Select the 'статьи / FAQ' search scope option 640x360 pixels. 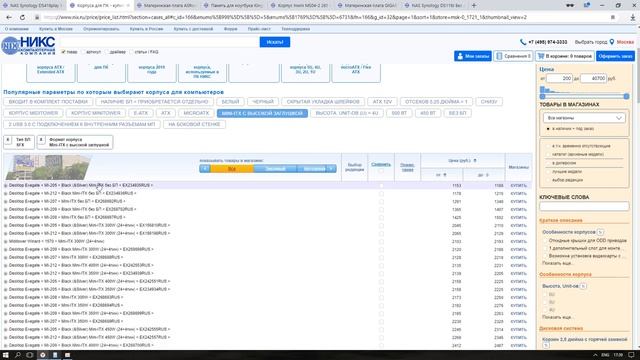[x=131, y=52]
